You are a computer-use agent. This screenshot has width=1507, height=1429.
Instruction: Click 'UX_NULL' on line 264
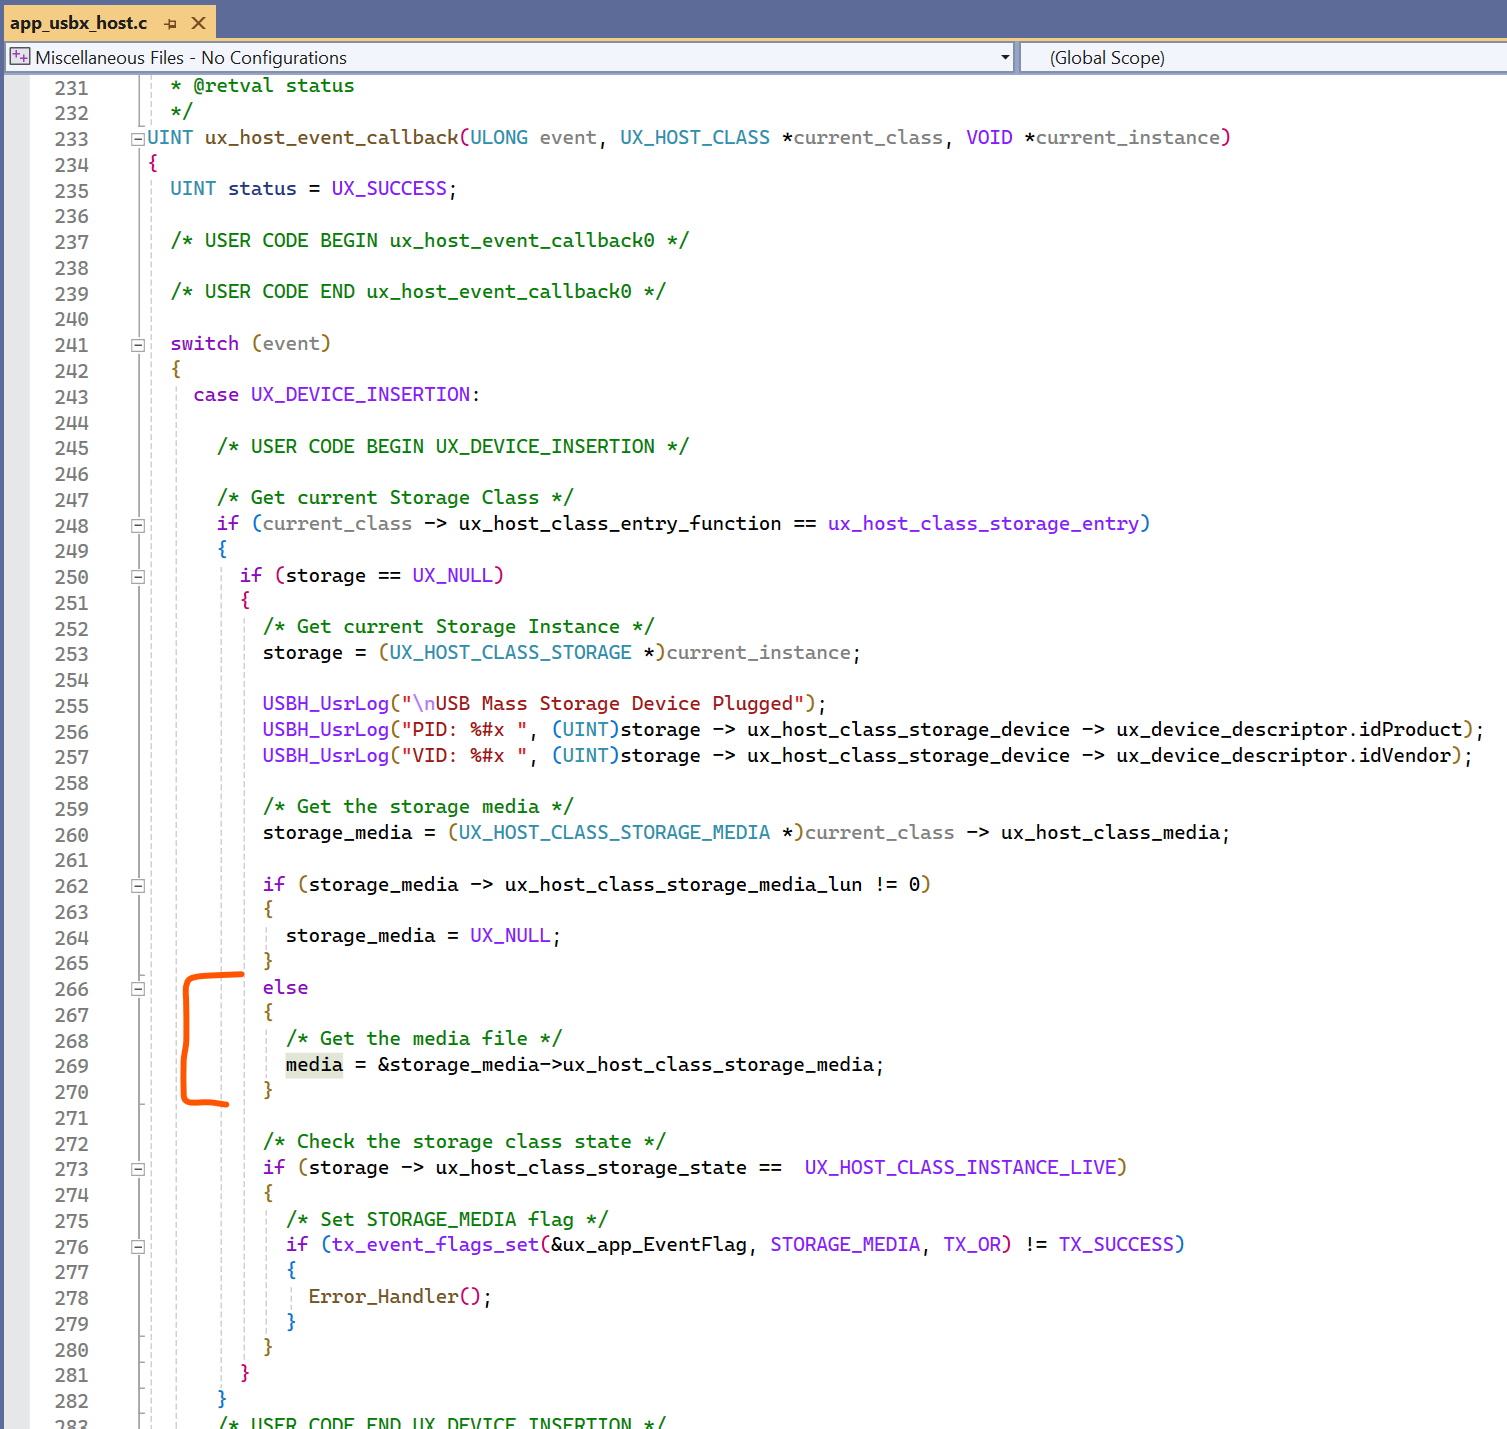(x=510, y=935)
